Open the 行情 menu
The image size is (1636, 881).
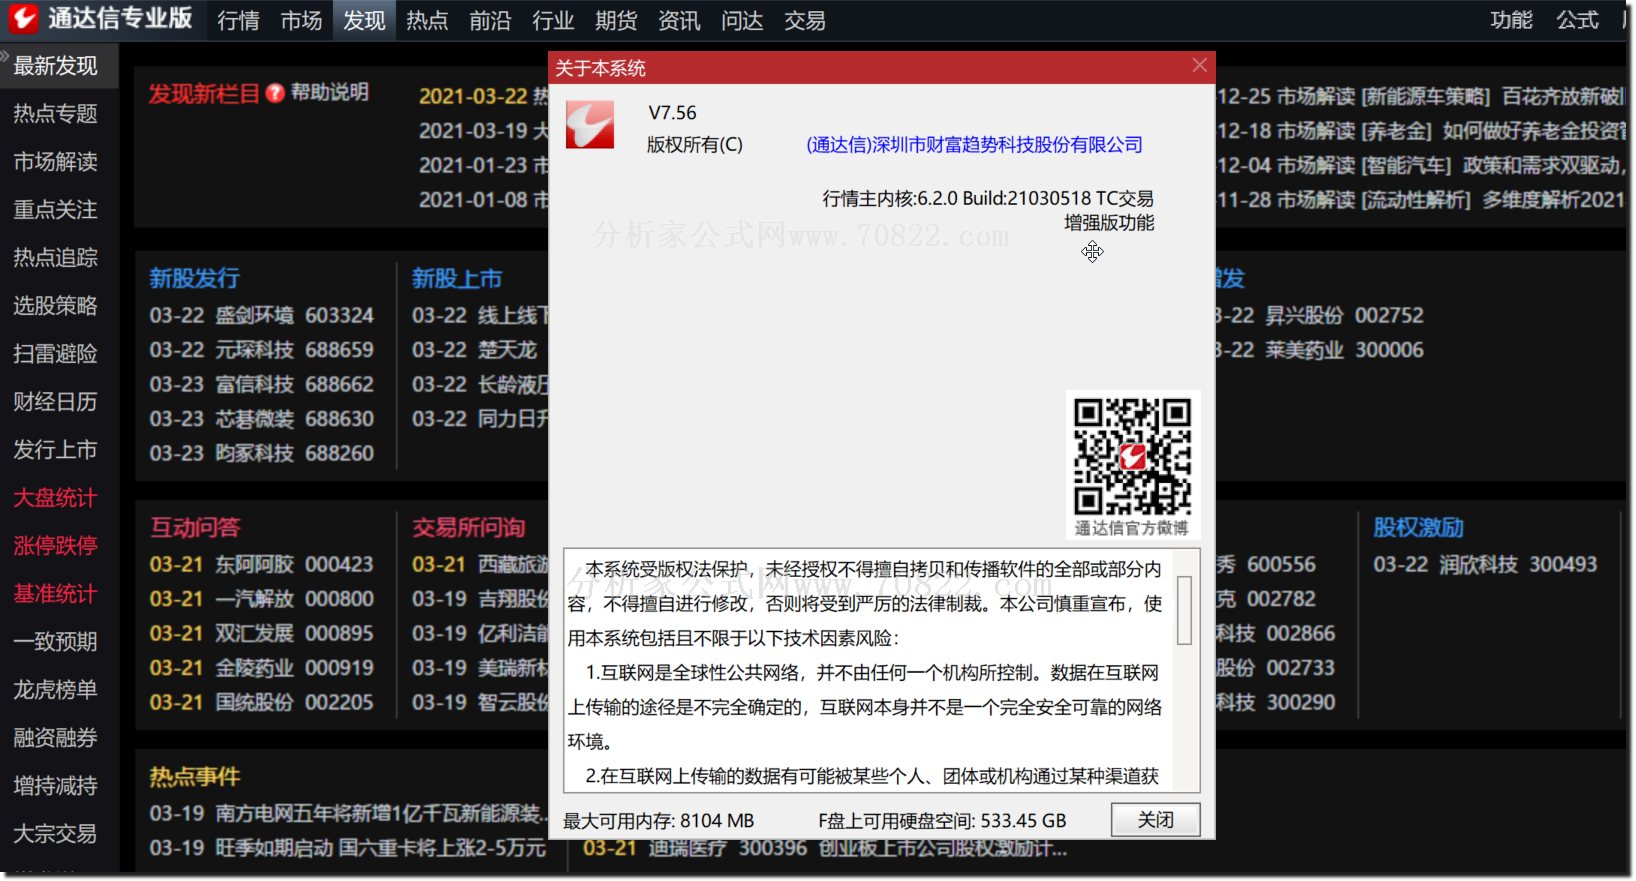tap(239, 21)
